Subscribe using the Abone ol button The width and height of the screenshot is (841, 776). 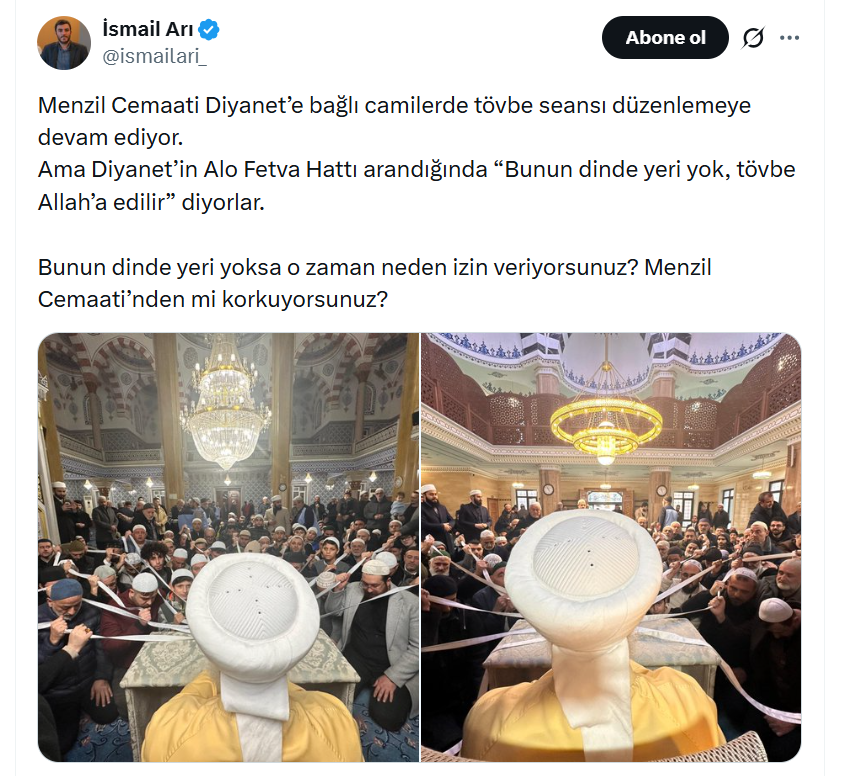[x=665, y=38]
